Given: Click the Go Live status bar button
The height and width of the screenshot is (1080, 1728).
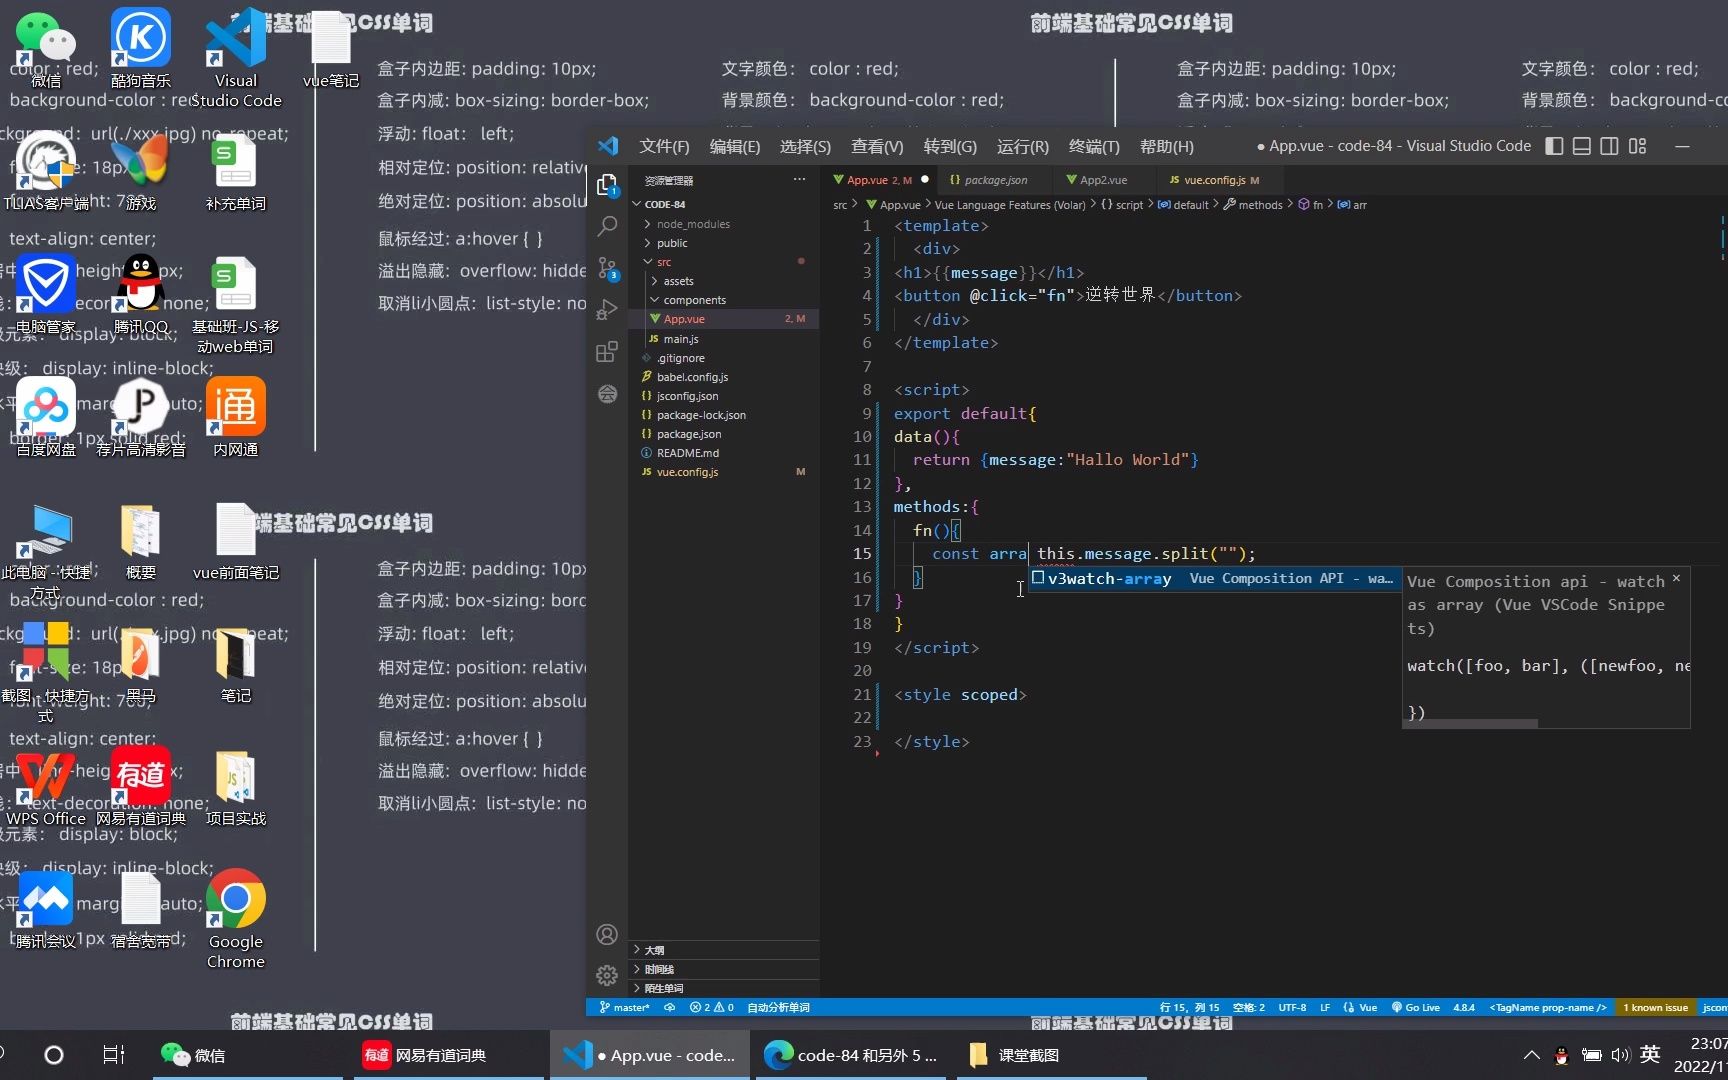Looking at the screenshot, I should 1415,1007.
